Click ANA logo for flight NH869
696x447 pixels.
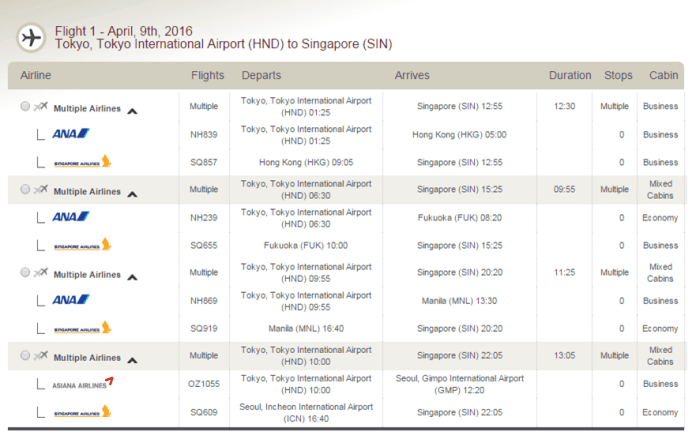(x=71, y=300)
